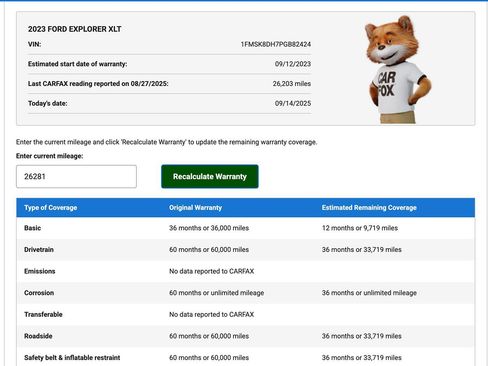Viewport: 488px width, 366px height.
Task: Click the 'Enter current mileage:' label
Action: click(x=50, y=156)
